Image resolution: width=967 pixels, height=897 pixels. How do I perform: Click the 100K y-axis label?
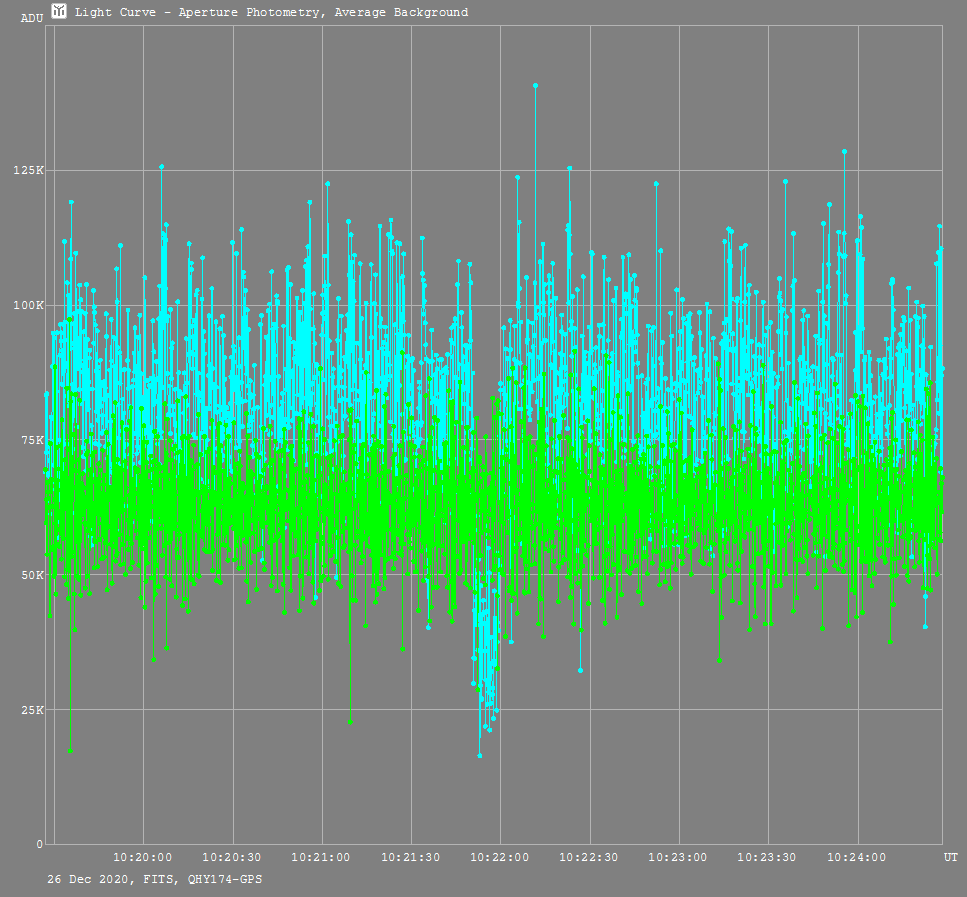[28, 305]
